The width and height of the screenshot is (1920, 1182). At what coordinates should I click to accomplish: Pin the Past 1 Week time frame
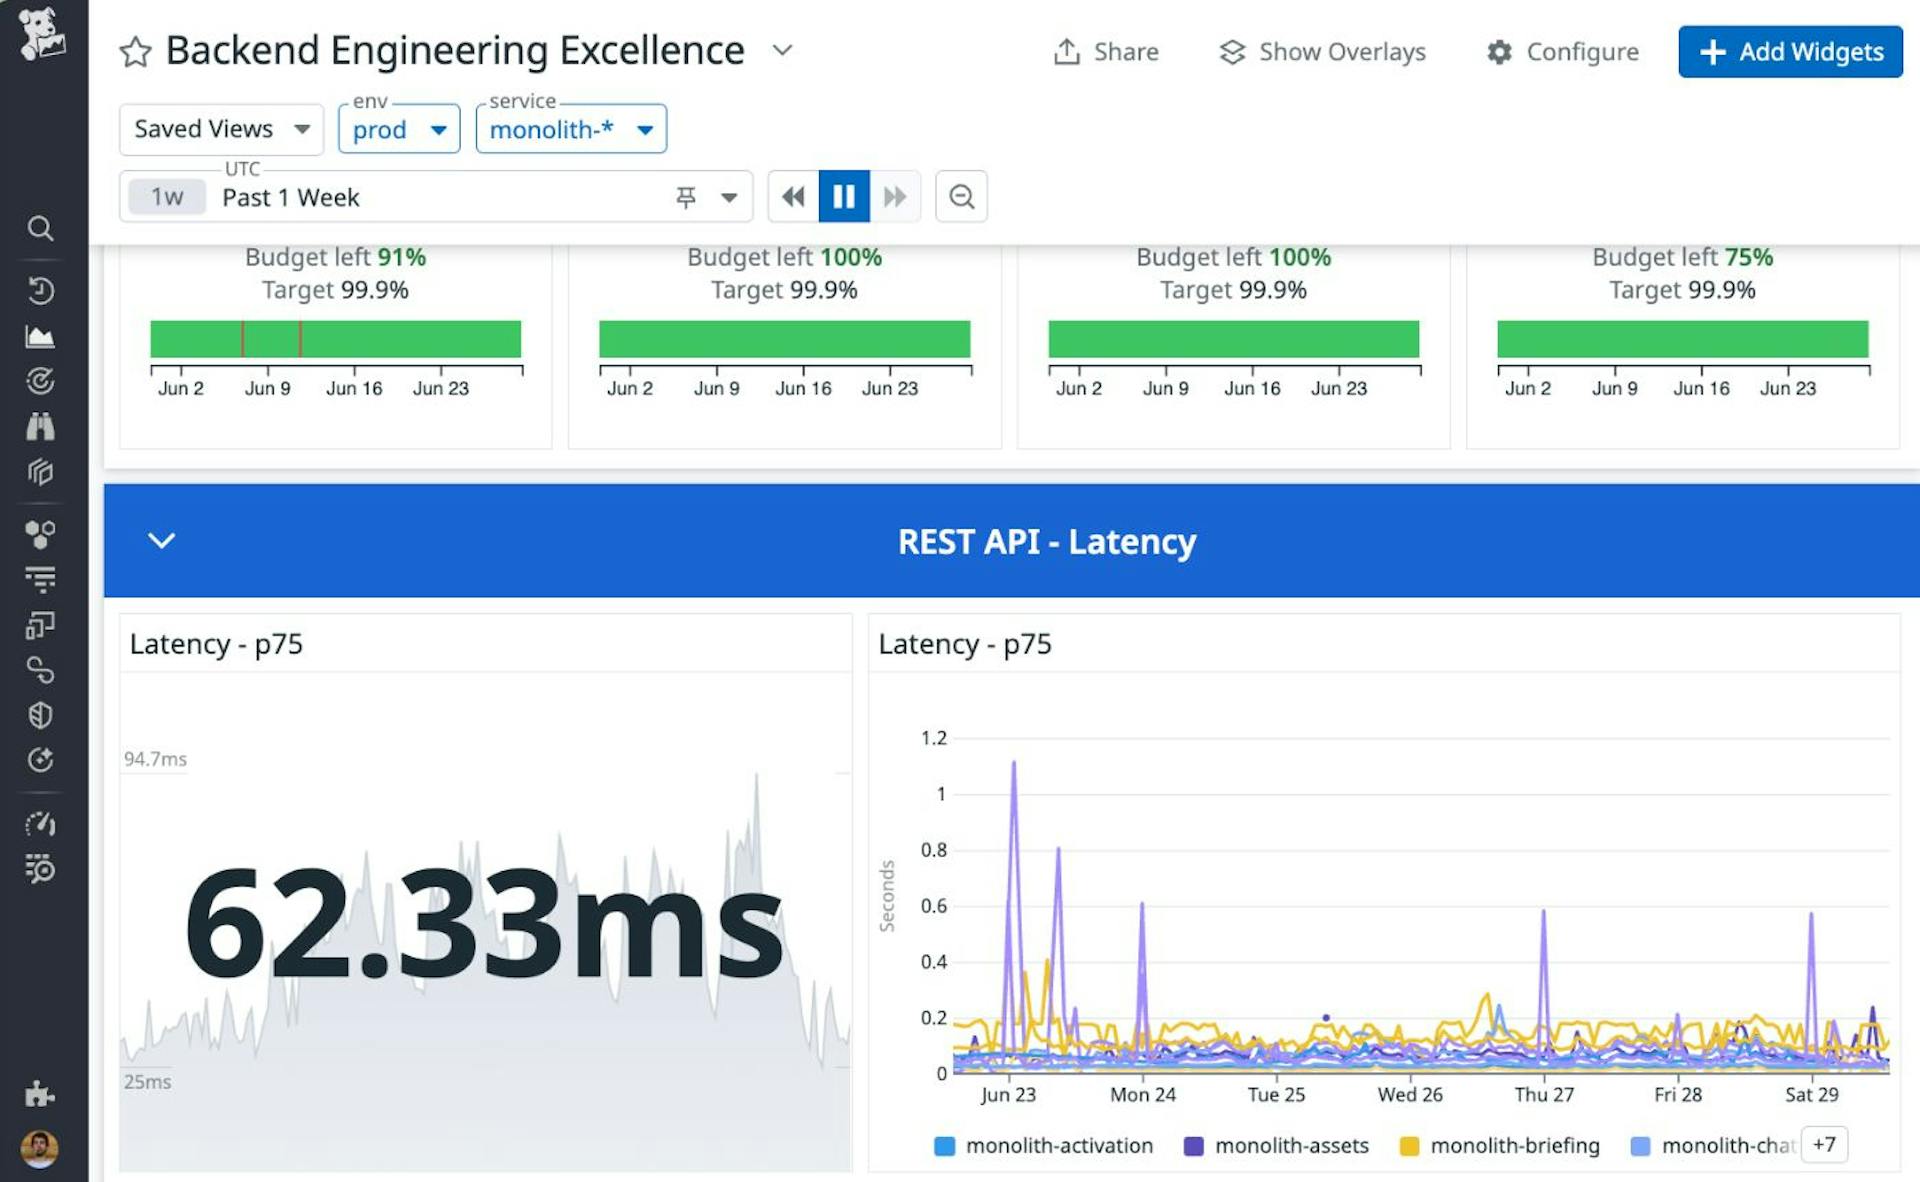pos(686,197)
